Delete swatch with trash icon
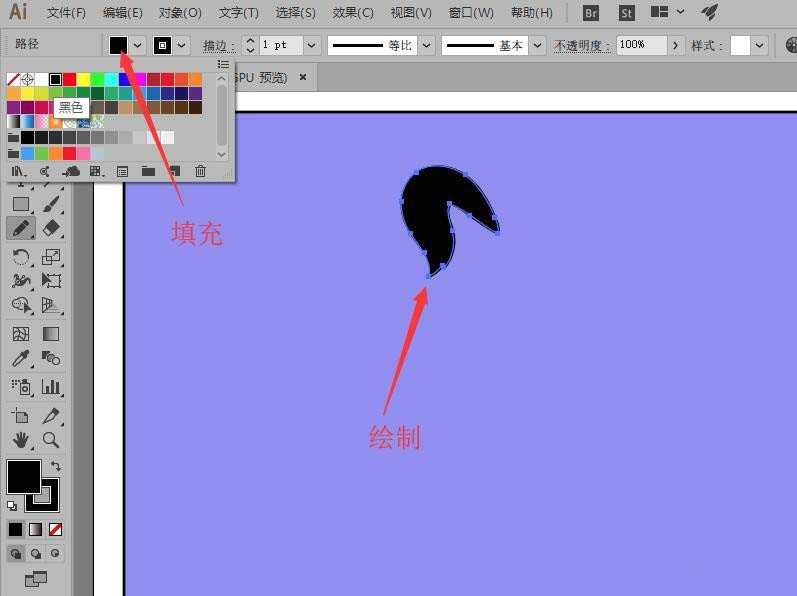 (x=200, y=171)
